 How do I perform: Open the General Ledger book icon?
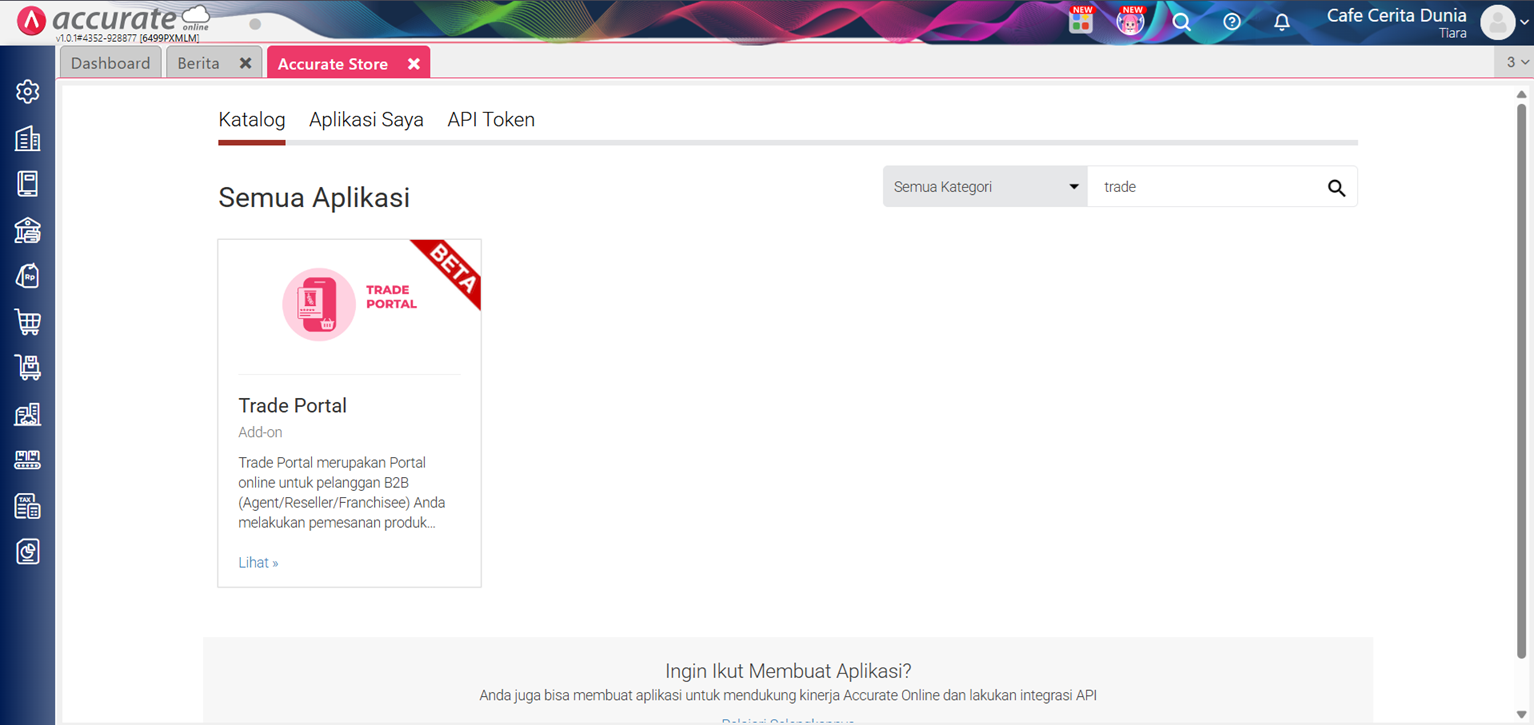pos(28,184)
